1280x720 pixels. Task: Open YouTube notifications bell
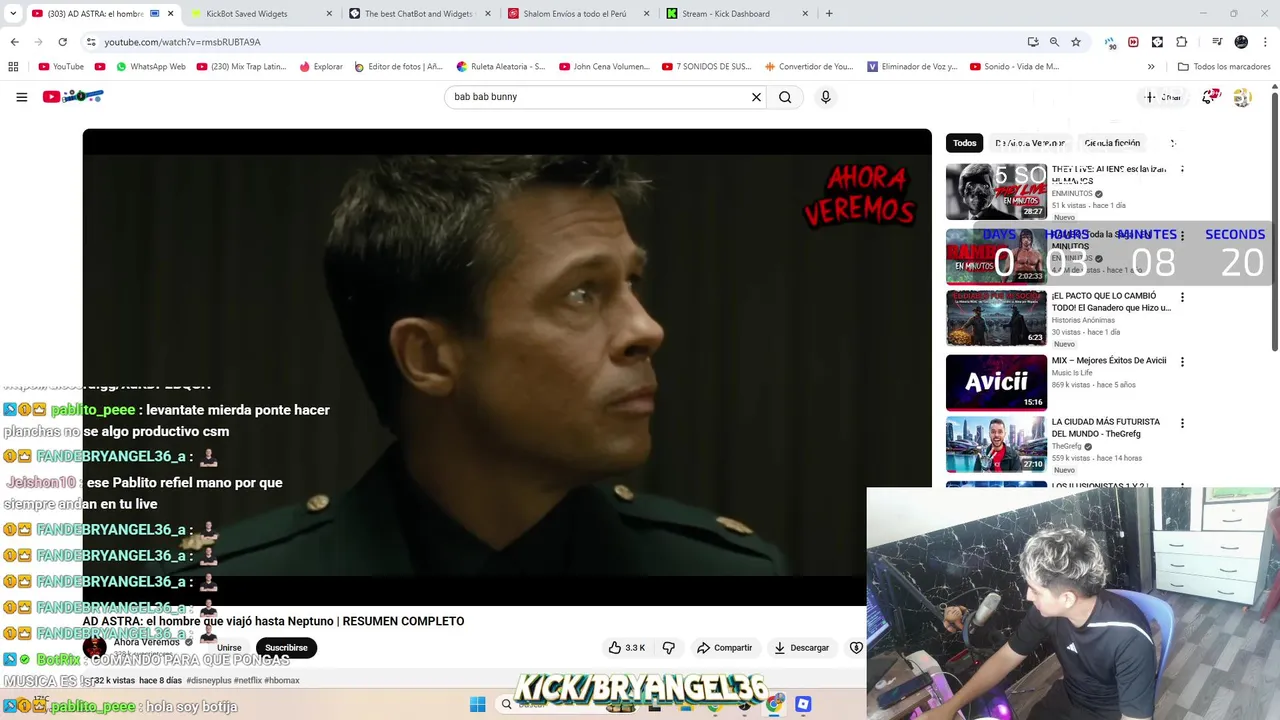tap(1210, 97)
